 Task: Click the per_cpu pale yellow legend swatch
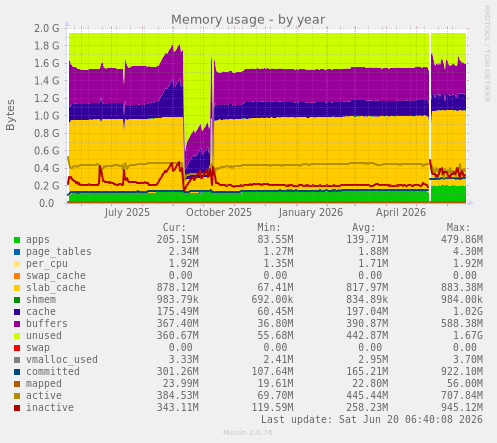[x=17, y=264]
